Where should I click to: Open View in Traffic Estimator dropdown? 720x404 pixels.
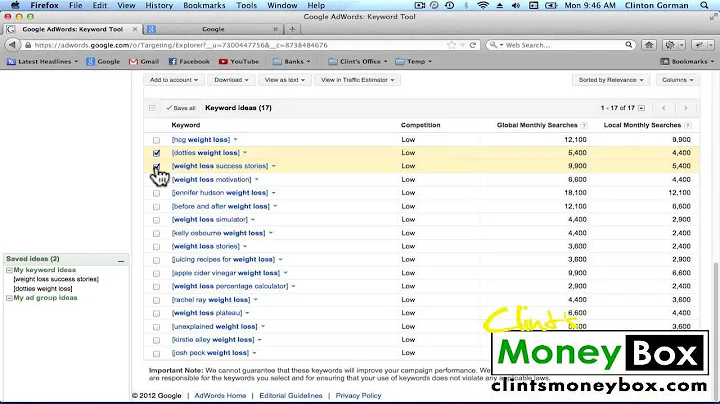coord(357,80)
